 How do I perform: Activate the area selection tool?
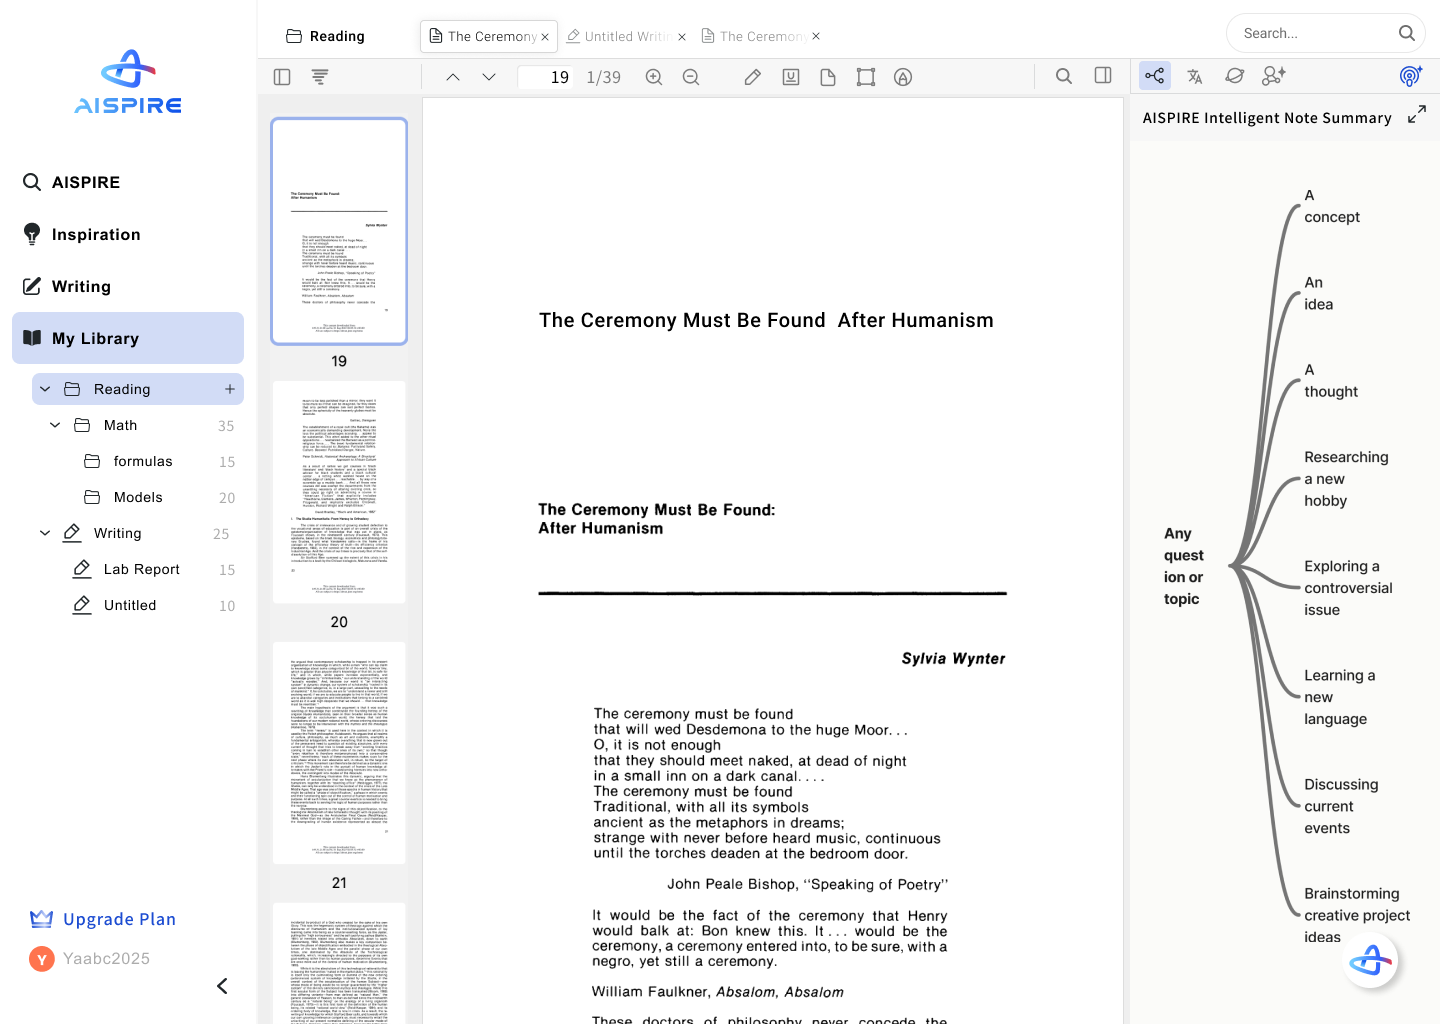point(866,77)
